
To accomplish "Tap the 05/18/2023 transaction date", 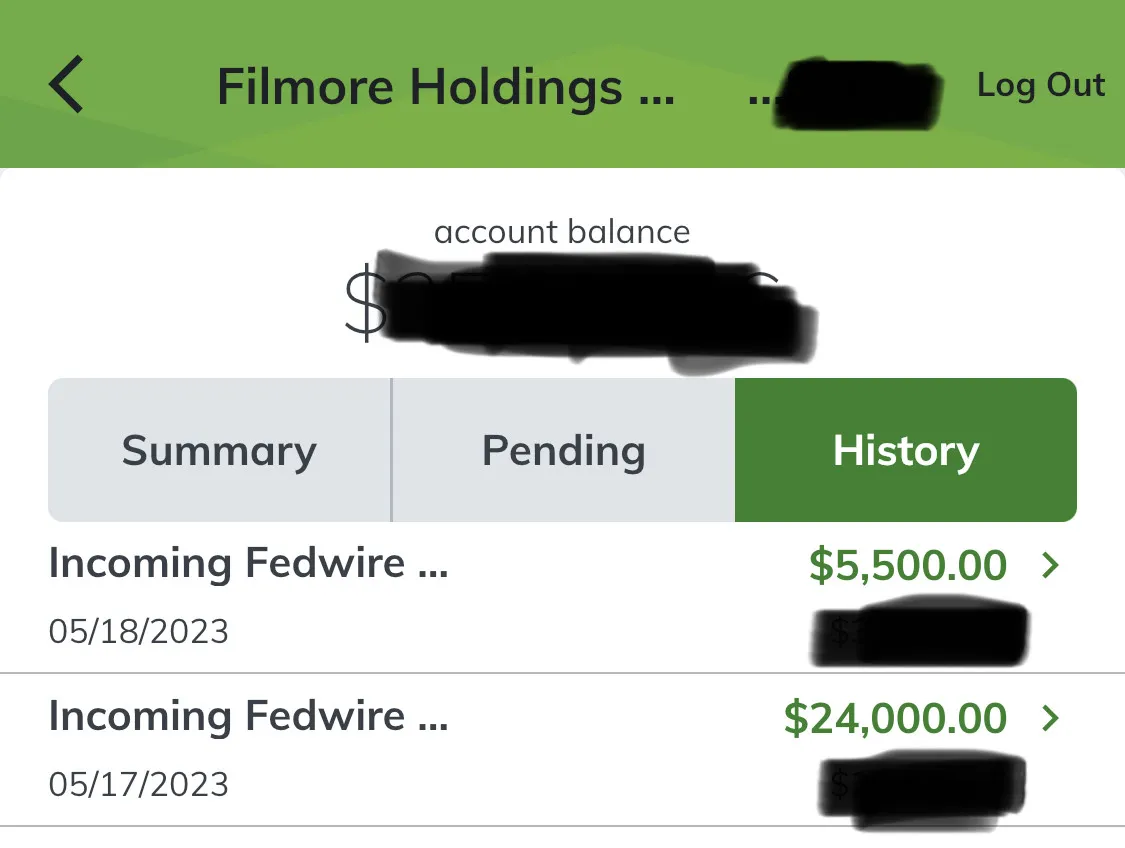I will [138, 632].
